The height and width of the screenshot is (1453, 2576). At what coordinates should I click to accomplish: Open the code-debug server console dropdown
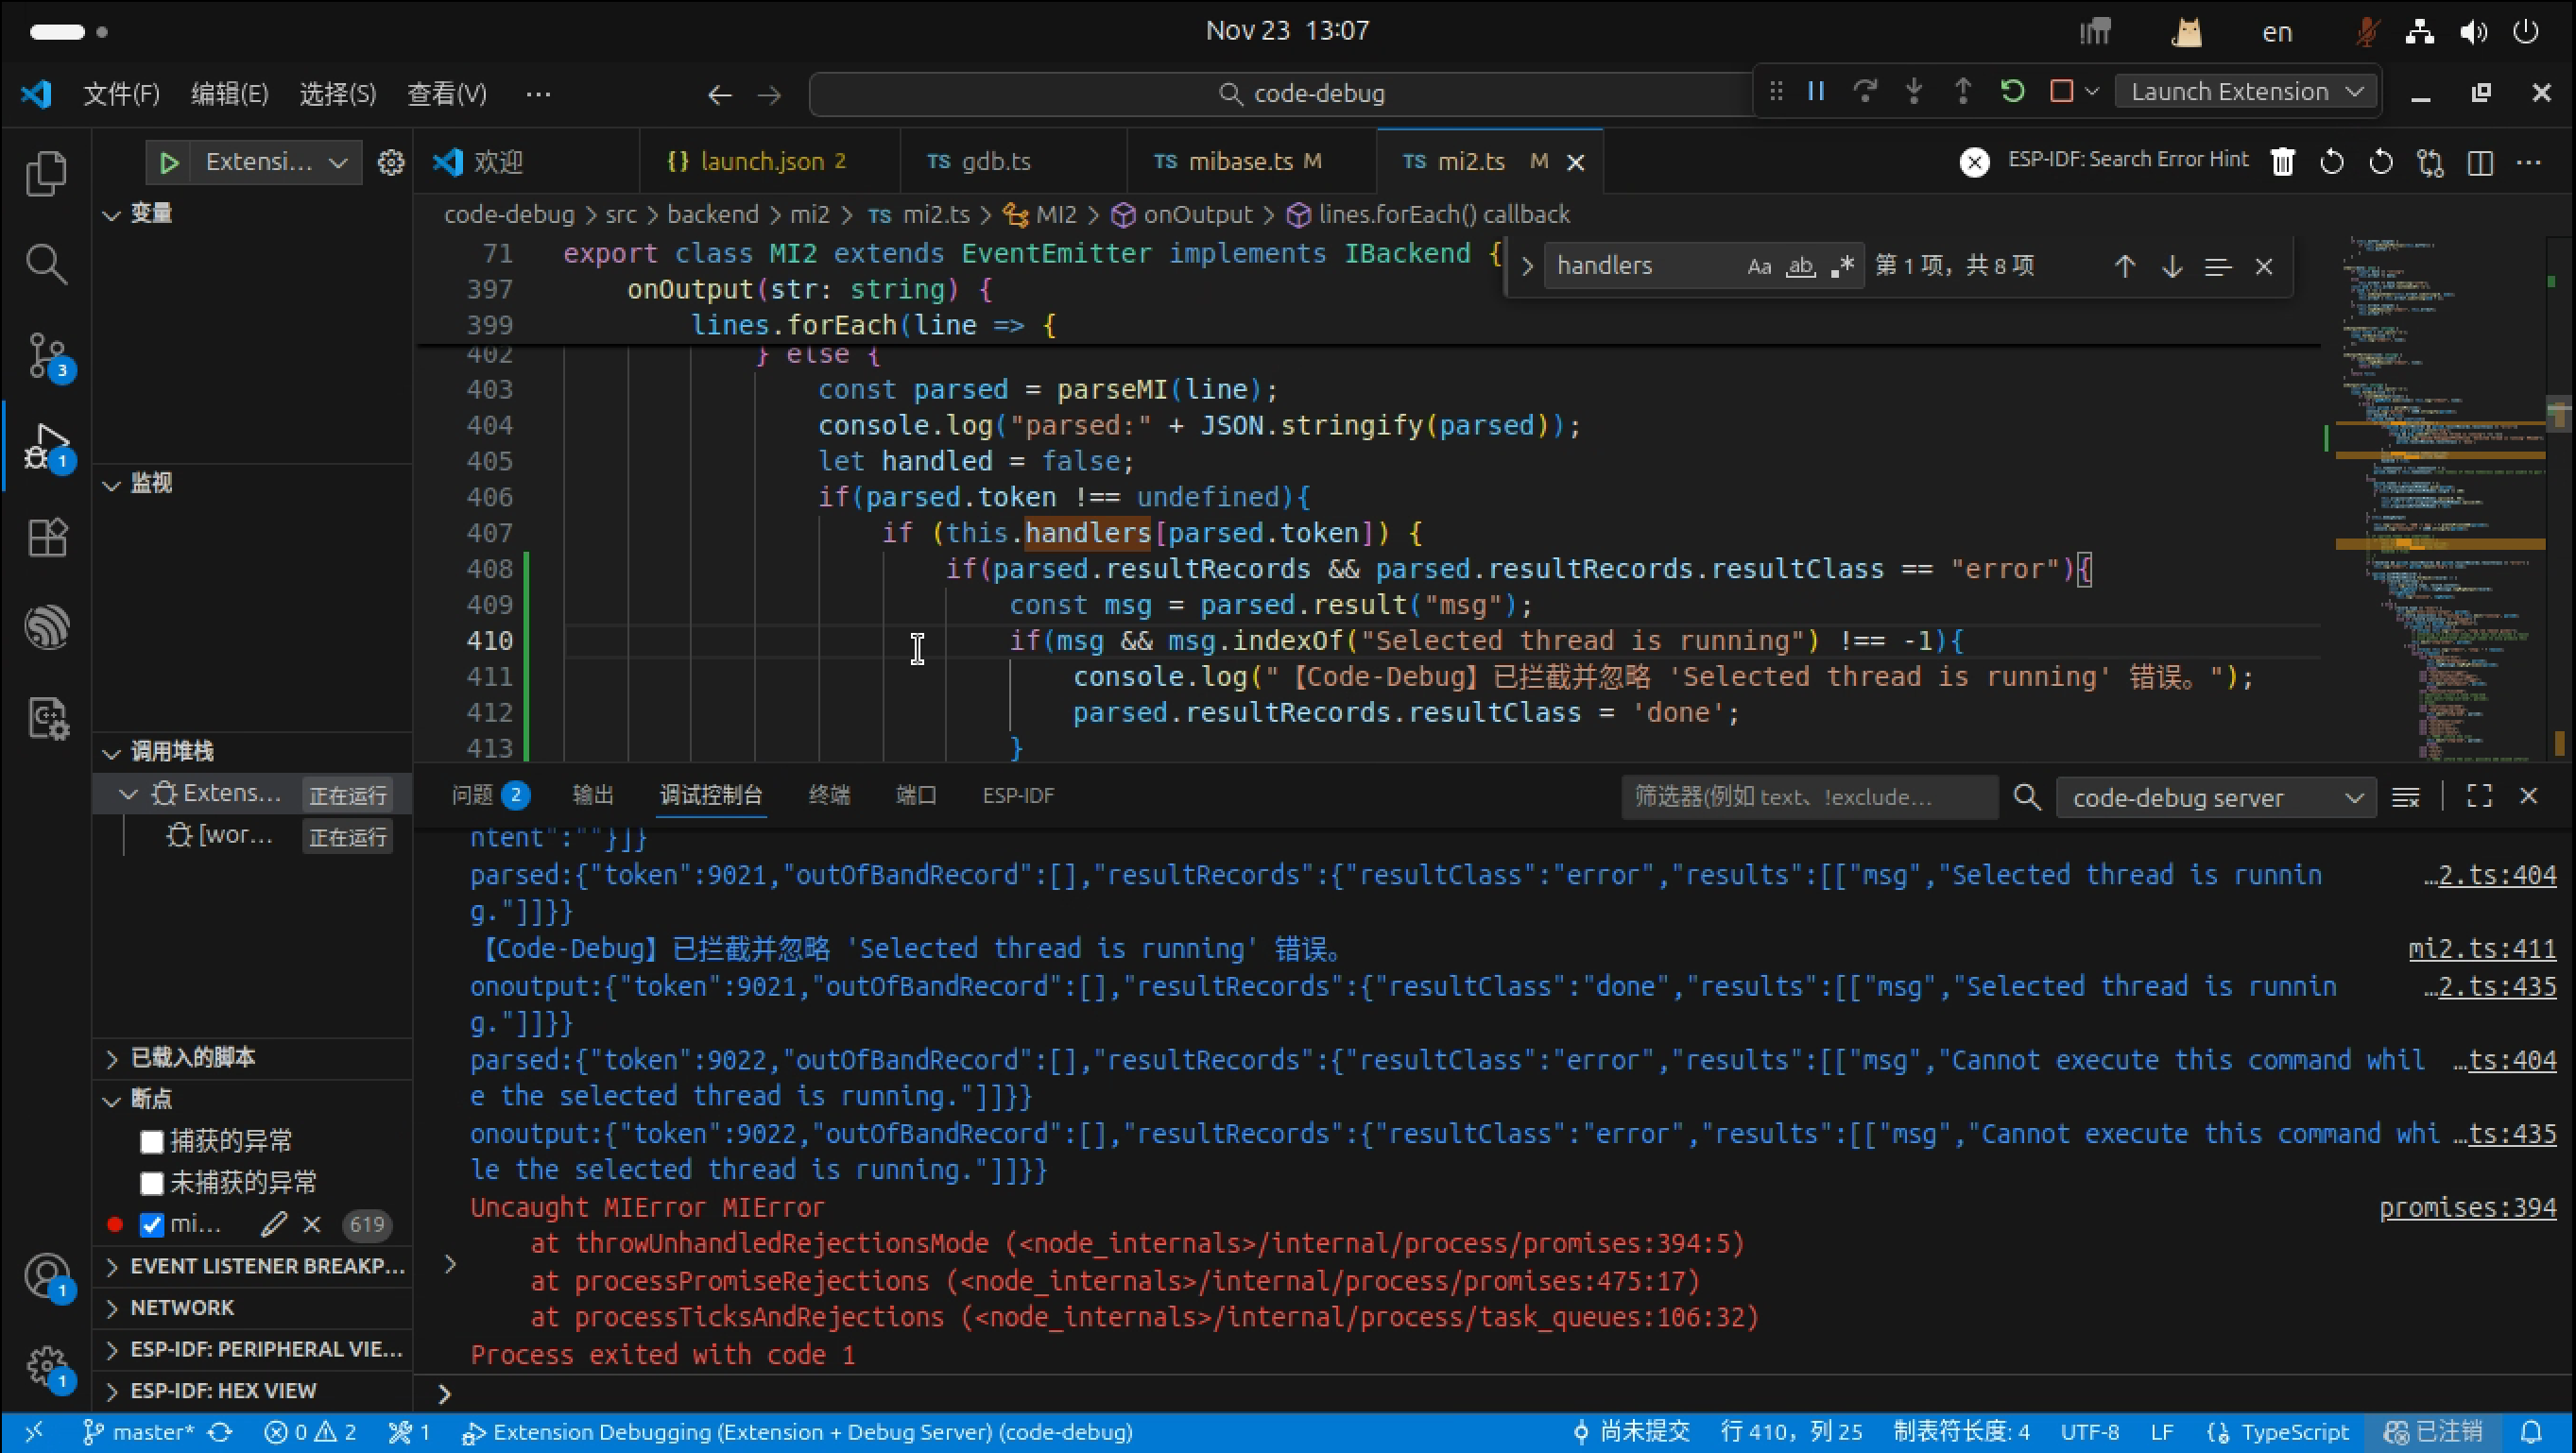[2216, 797]
